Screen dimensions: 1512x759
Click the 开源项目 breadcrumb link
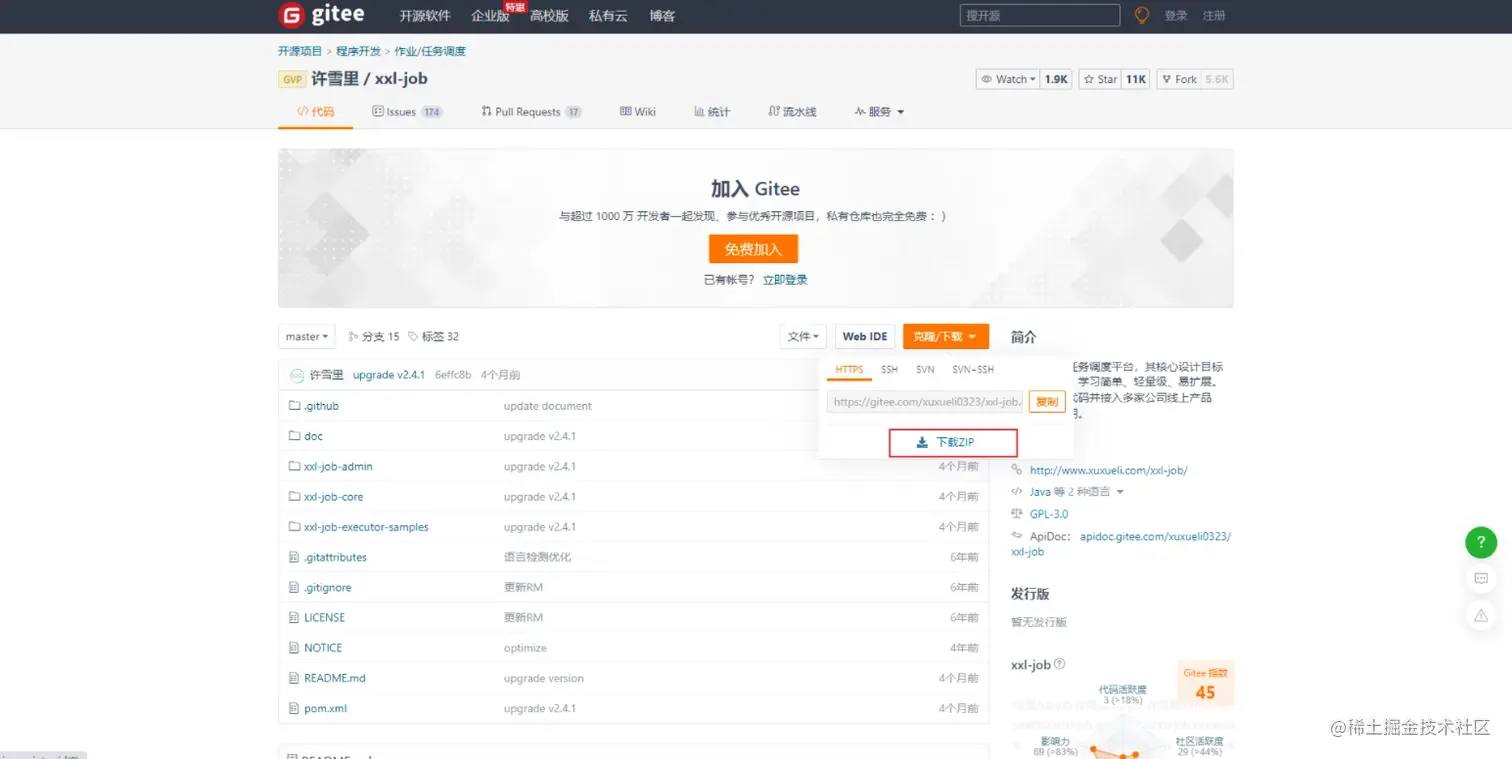pos(300,51)
